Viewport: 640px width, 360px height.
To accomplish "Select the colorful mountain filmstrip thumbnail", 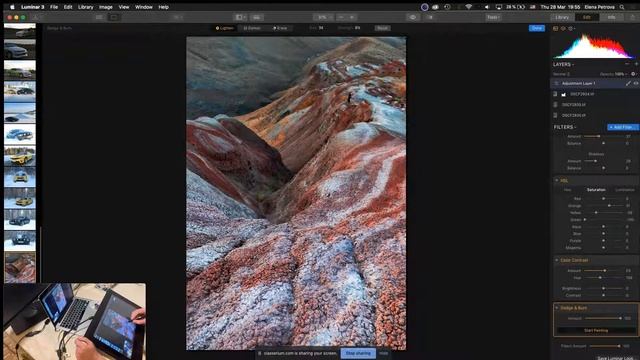I will click(20, 267).
